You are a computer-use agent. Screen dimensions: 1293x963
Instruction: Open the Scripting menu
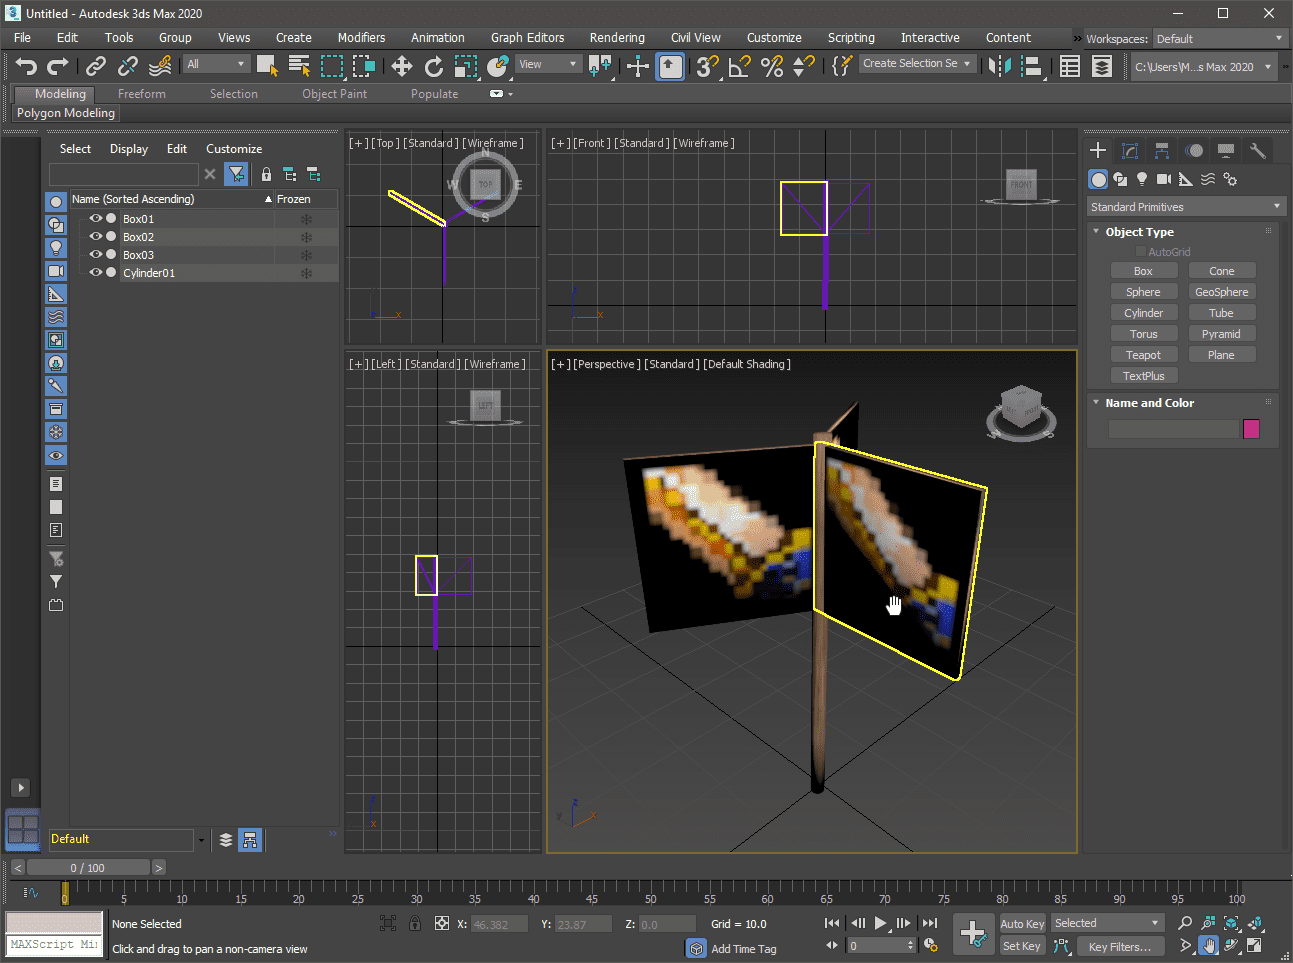click(x=851, y=37)
